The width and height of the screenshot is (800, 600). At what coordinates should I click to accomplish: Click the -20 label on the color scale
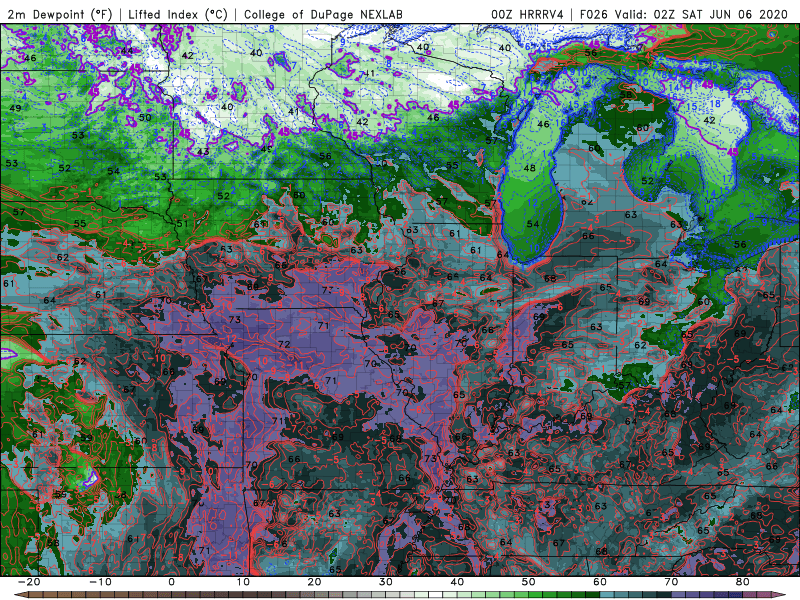click(x=29, y=582)
